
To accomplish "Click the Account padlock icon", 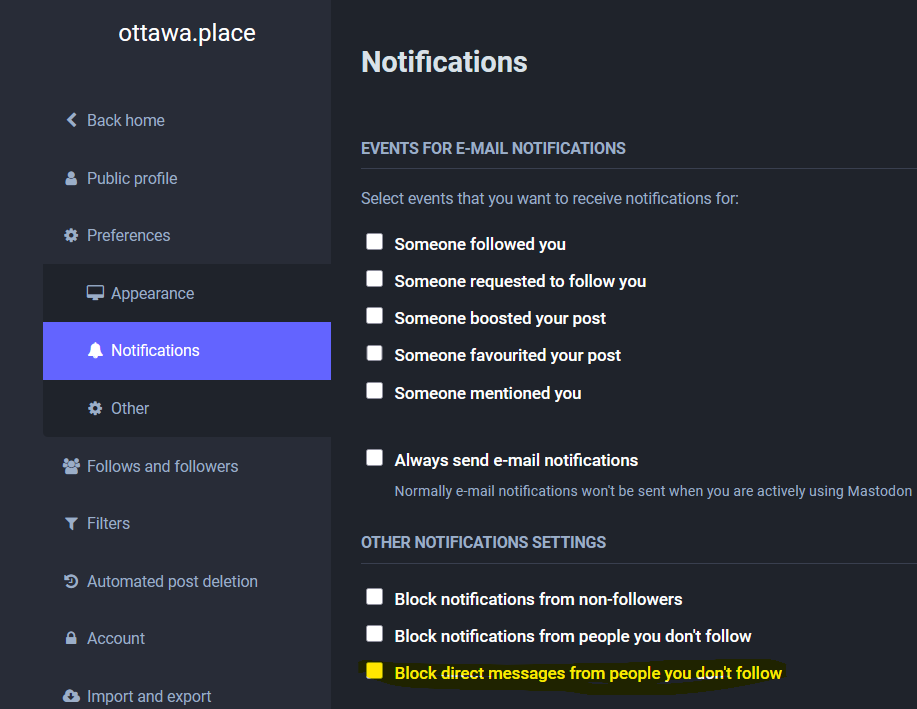I will click(x=71, y=638).
